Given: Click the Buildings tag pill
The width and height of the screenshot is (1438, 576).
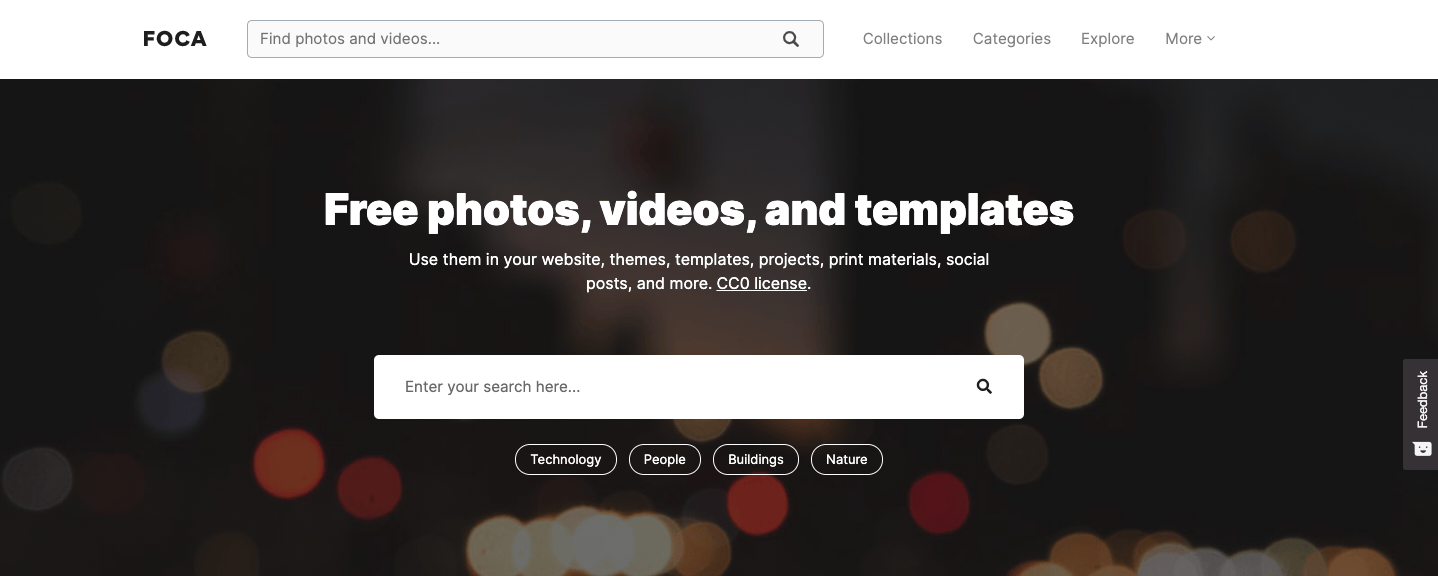Looking at the screenshot, I should [755, 460].
